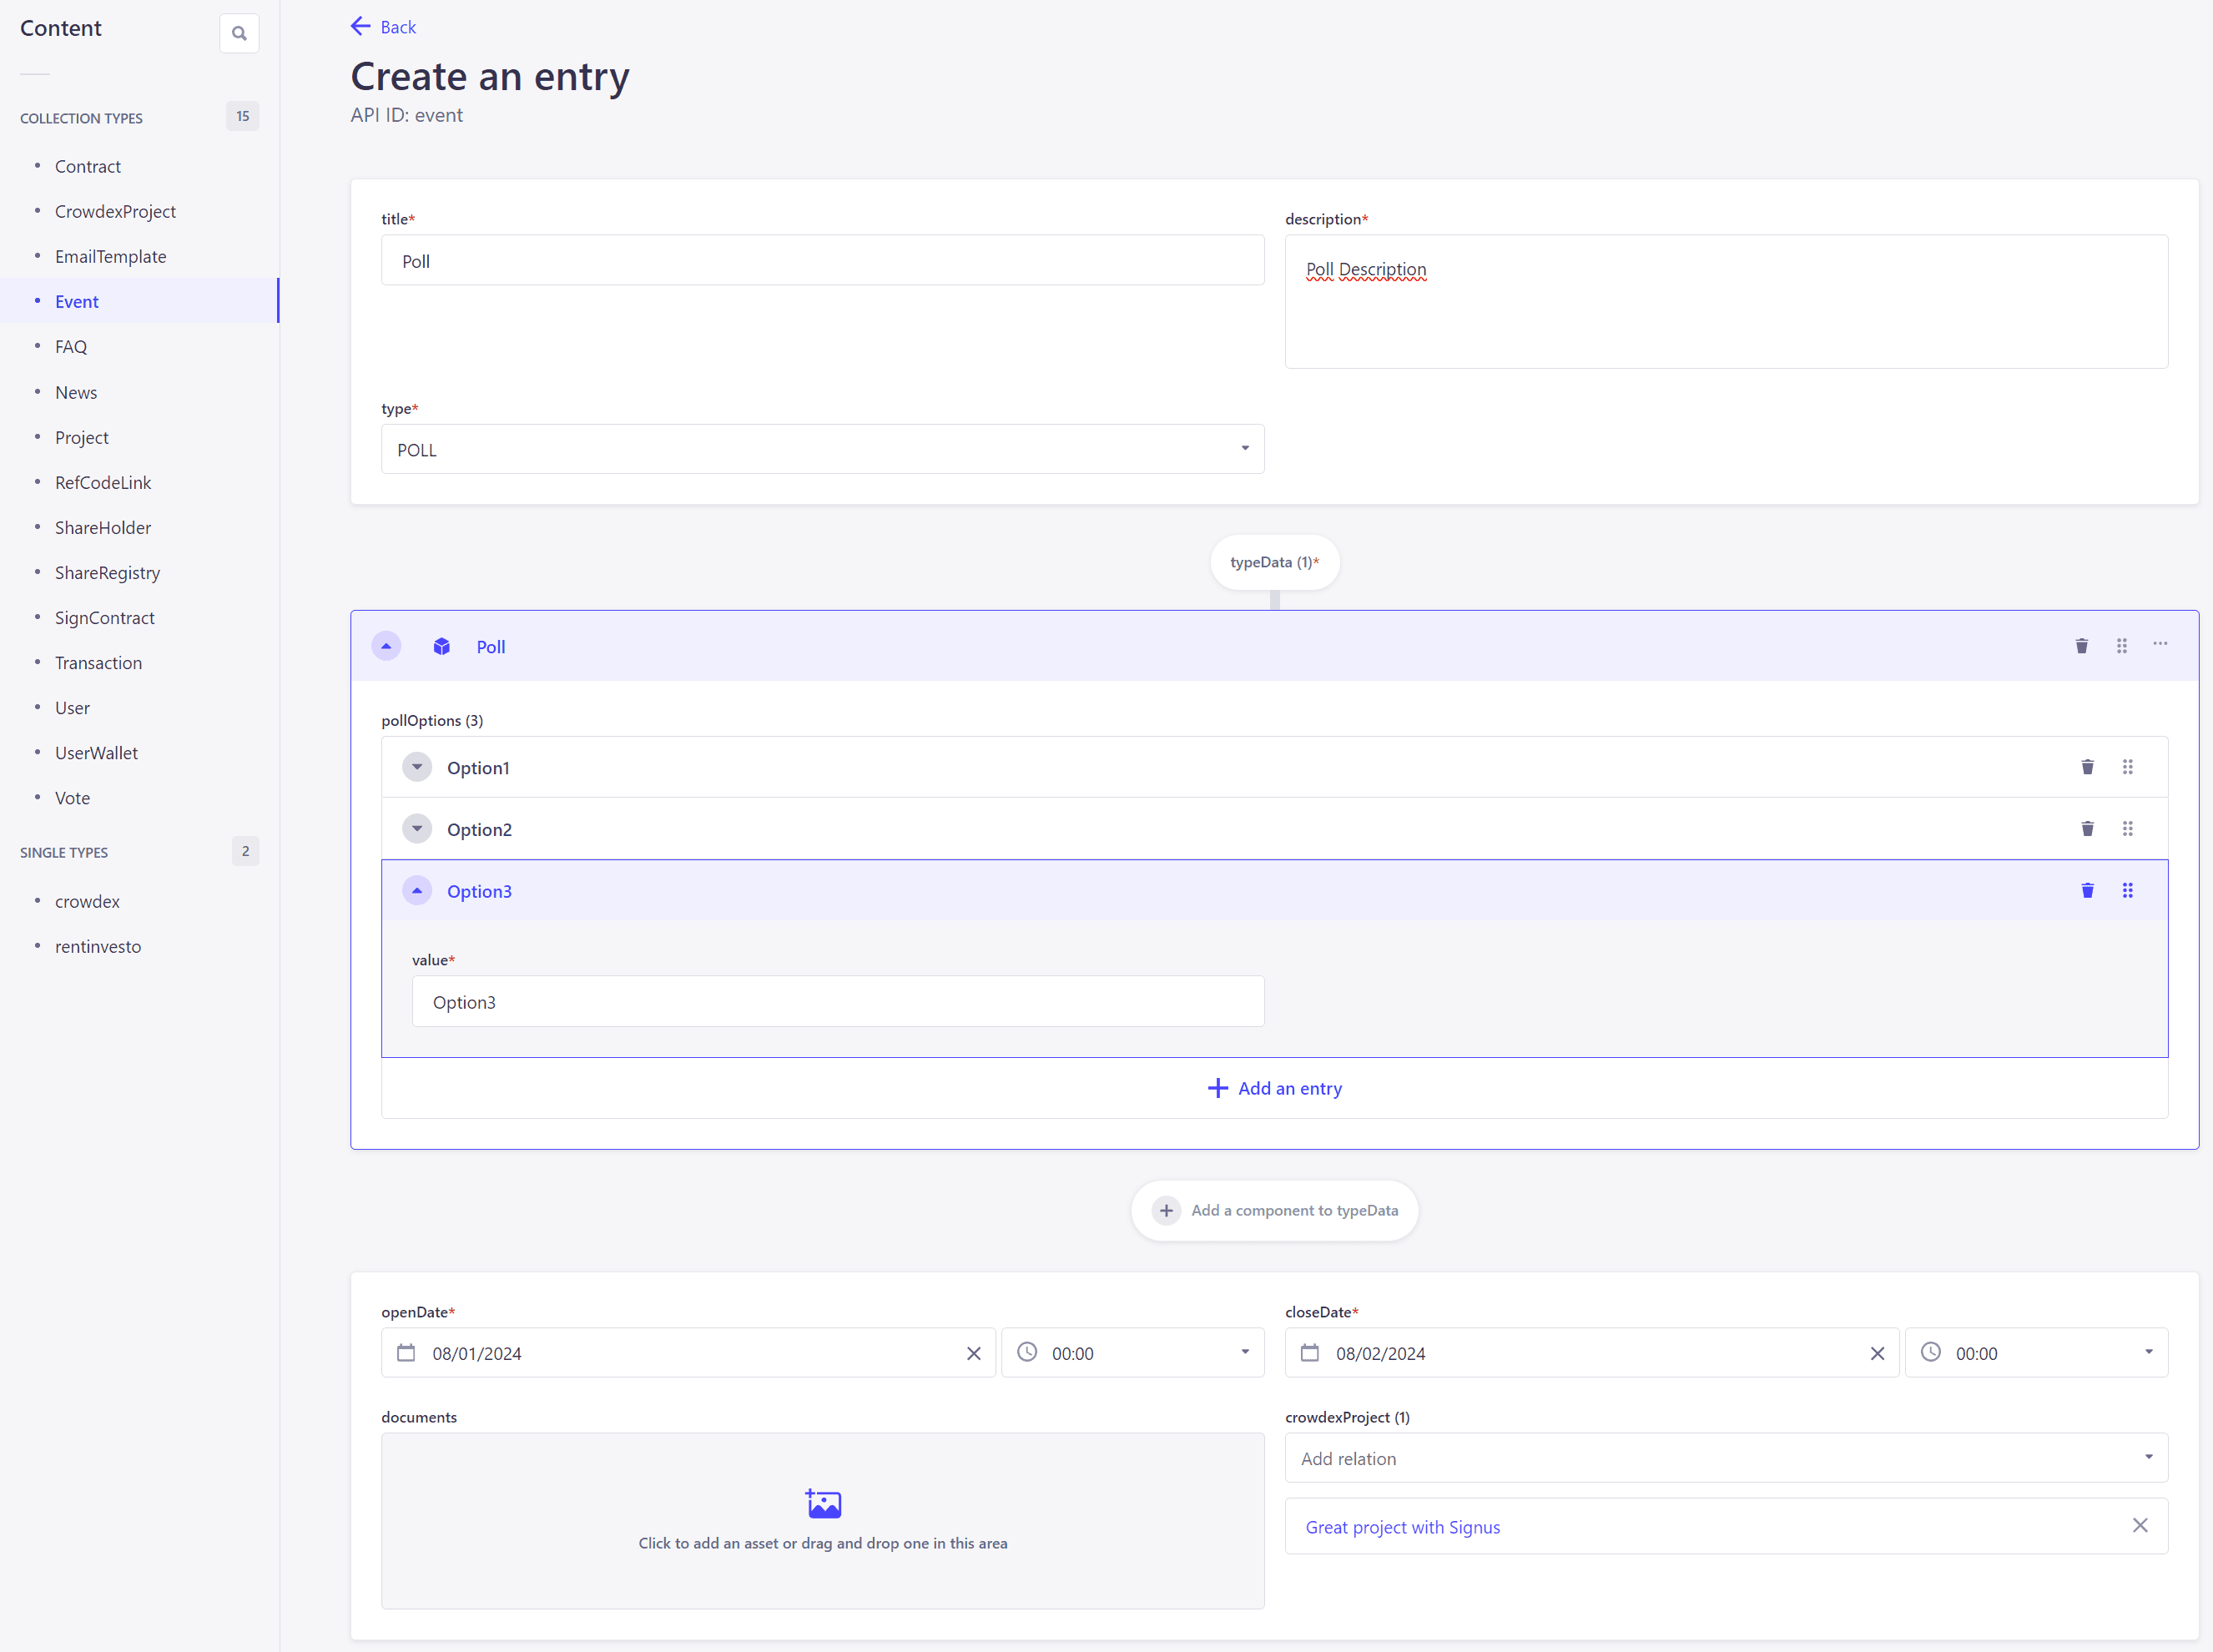
Task: Open the closeDate time dropdown
Action: click(x=2035, y=1353)
